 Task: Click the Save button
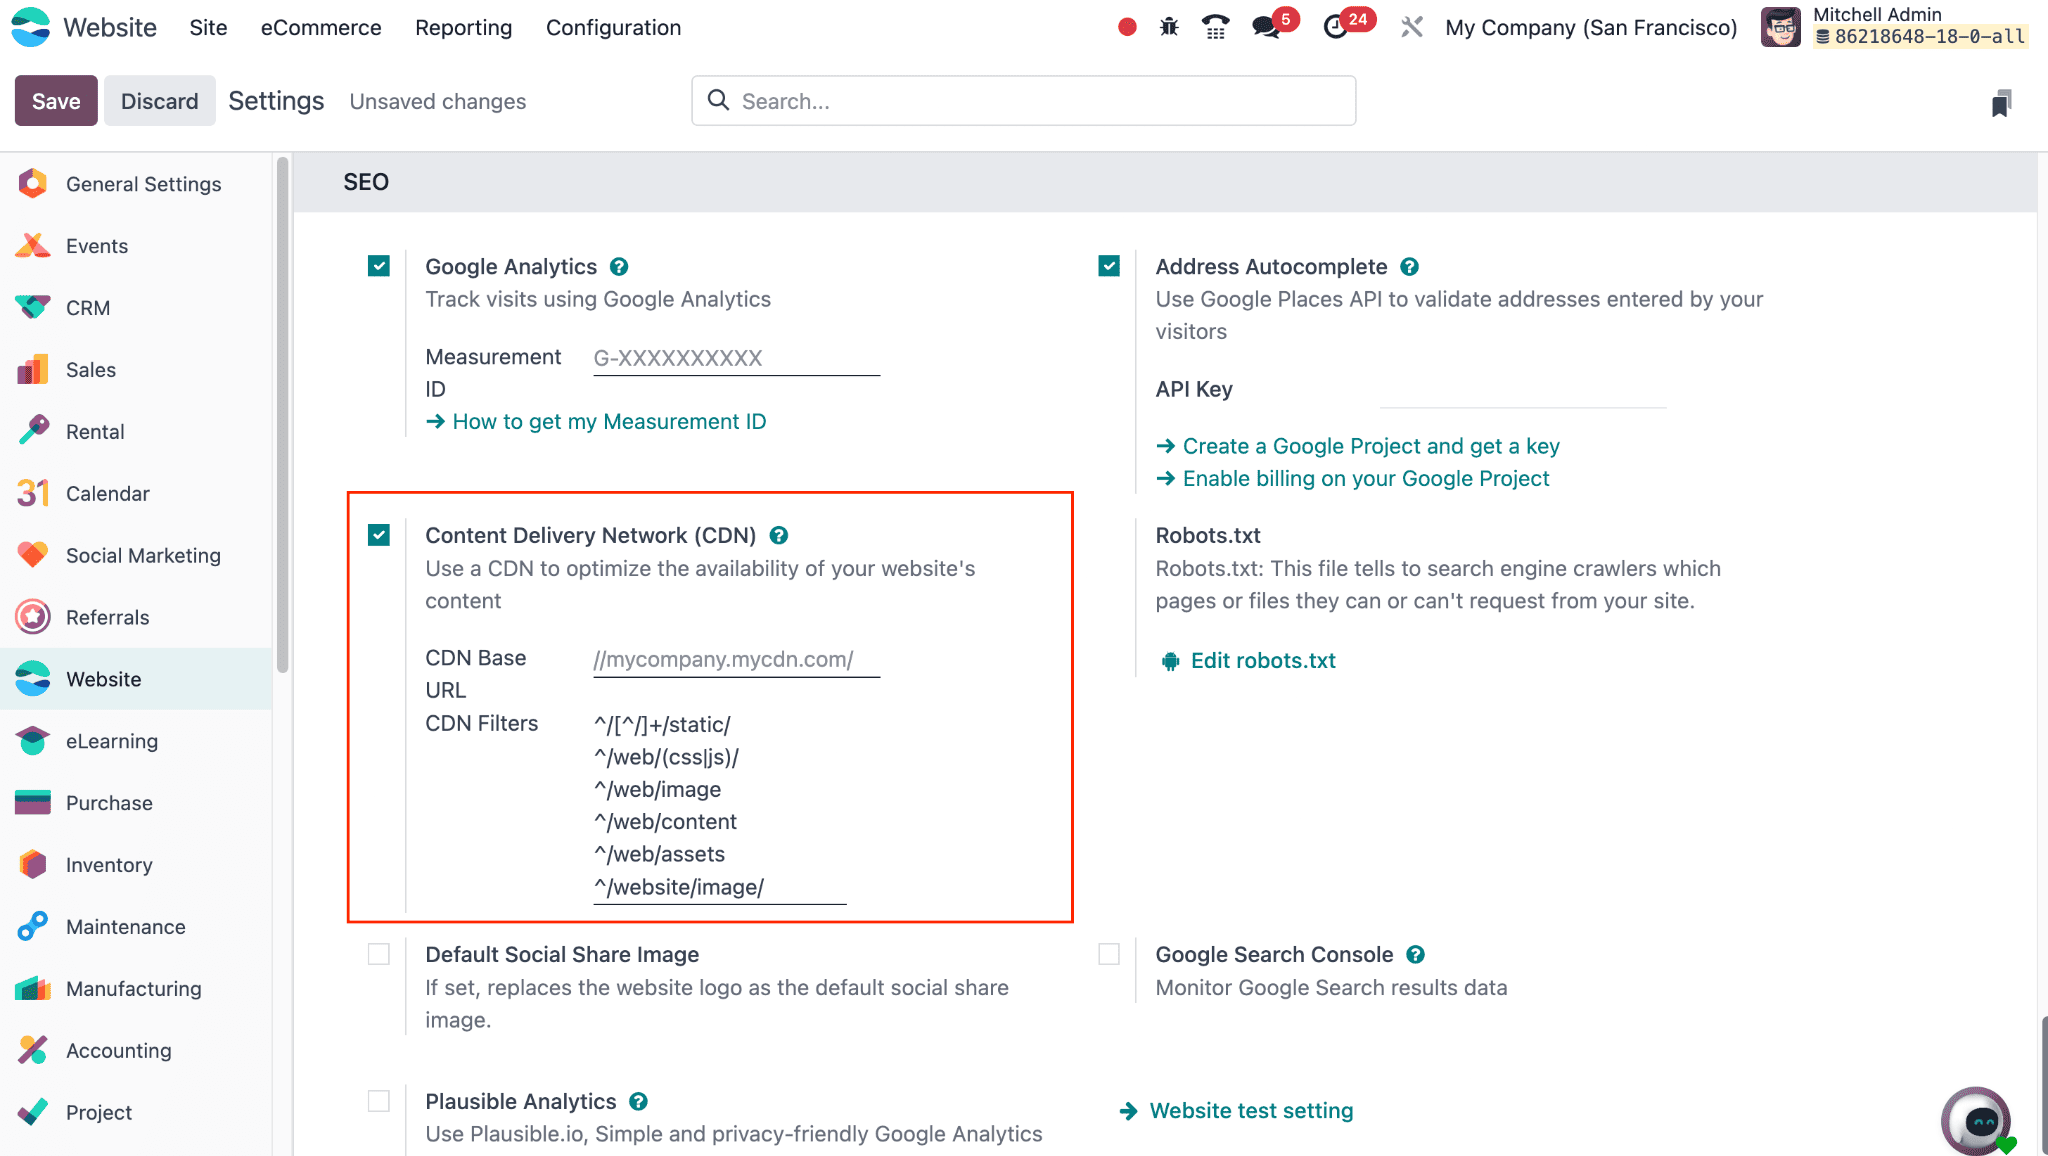click(x=56, y=101)
